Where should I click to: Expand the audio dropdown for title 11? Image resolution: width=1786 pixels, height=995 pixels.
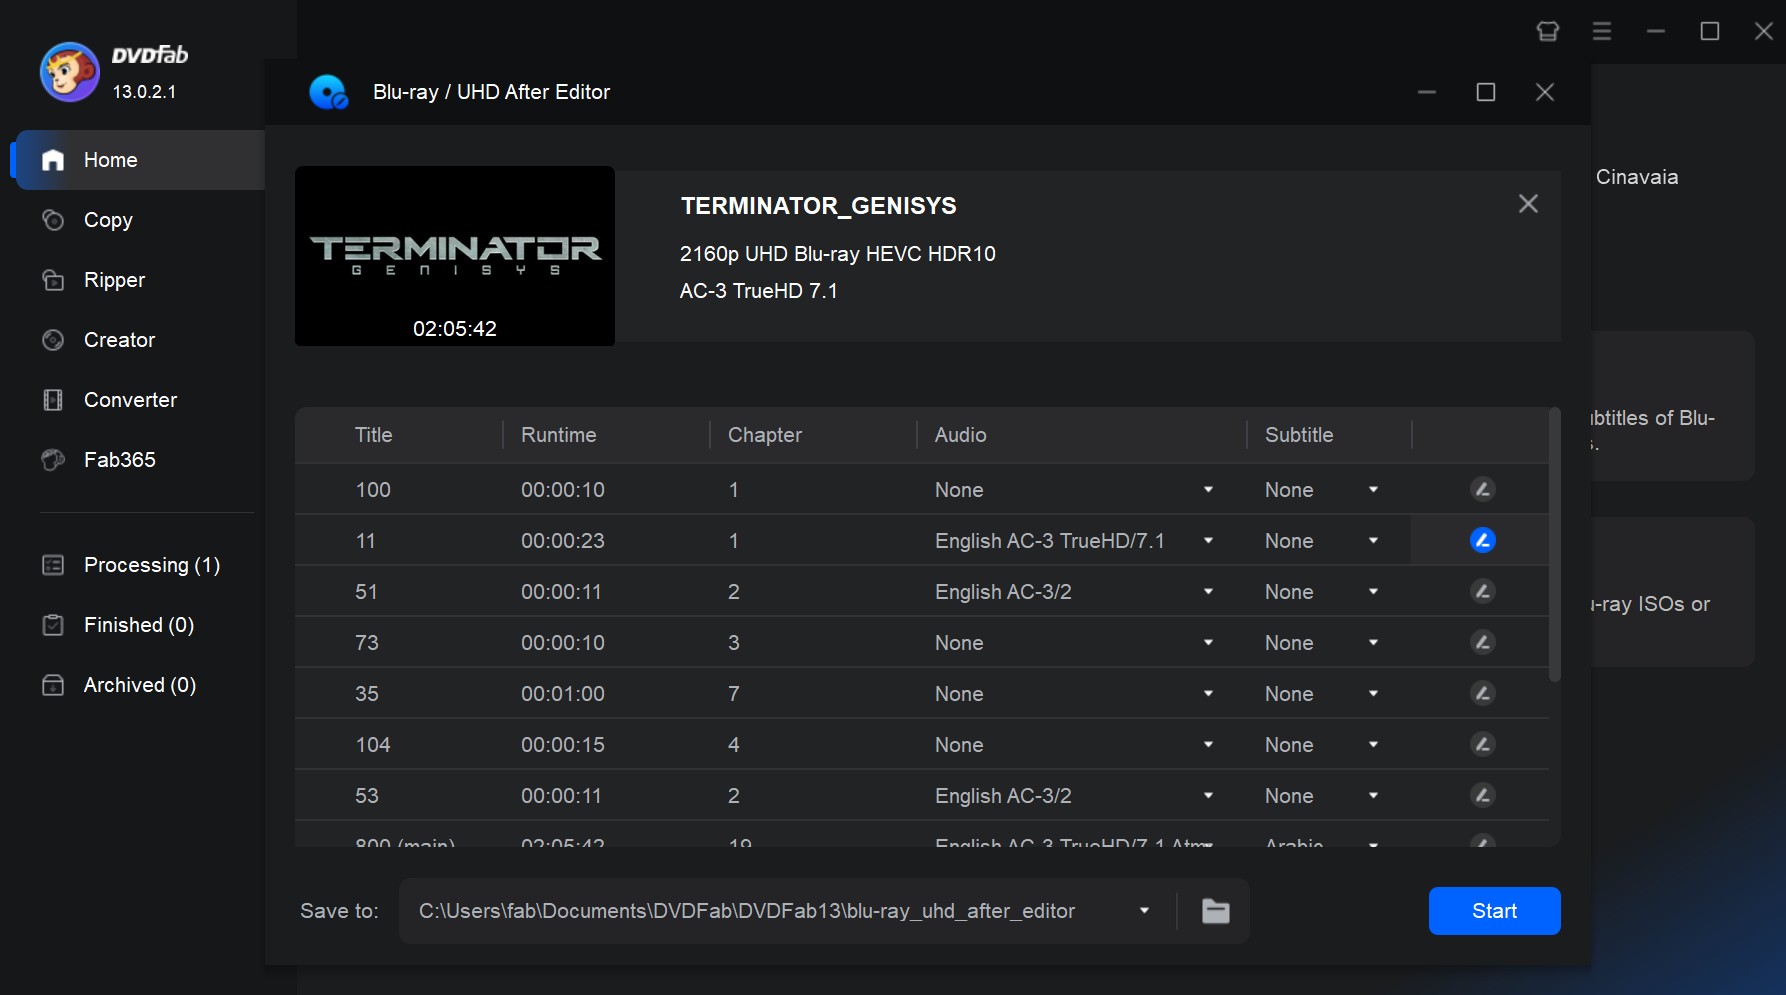point(1208,541)
